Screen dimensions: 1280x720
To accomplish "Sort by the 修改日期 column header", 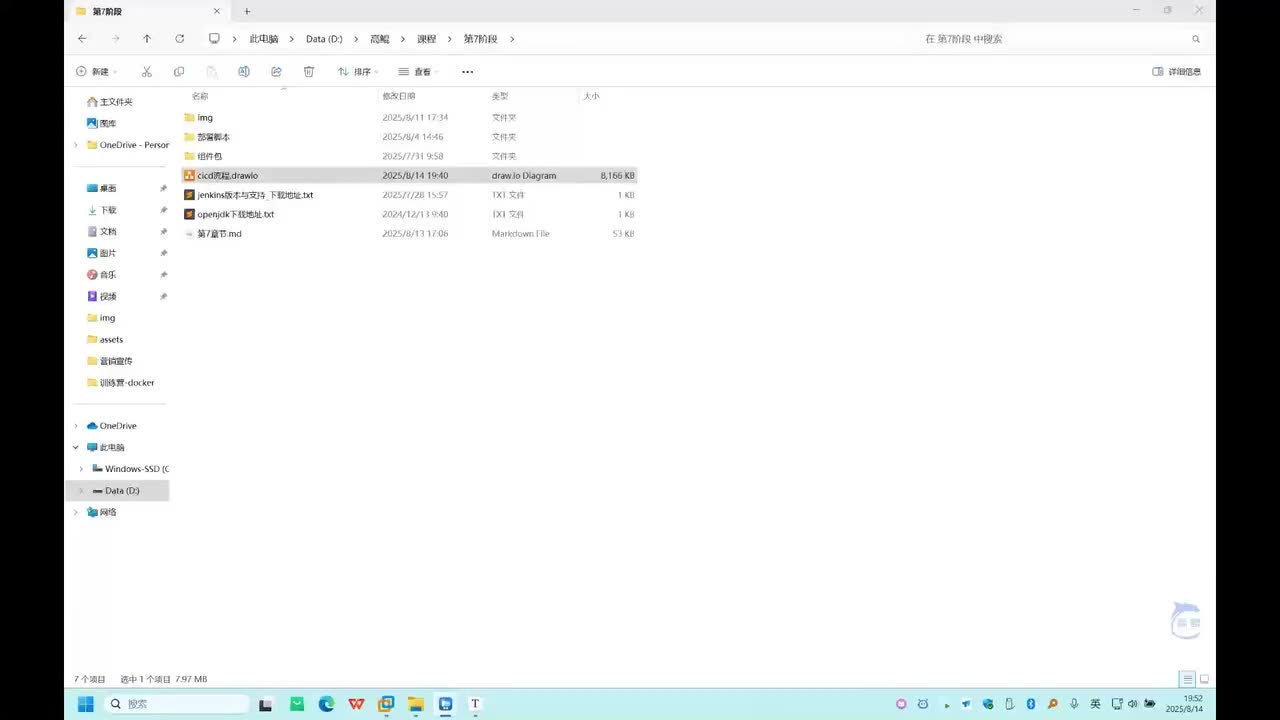I will tap(399, 96).
